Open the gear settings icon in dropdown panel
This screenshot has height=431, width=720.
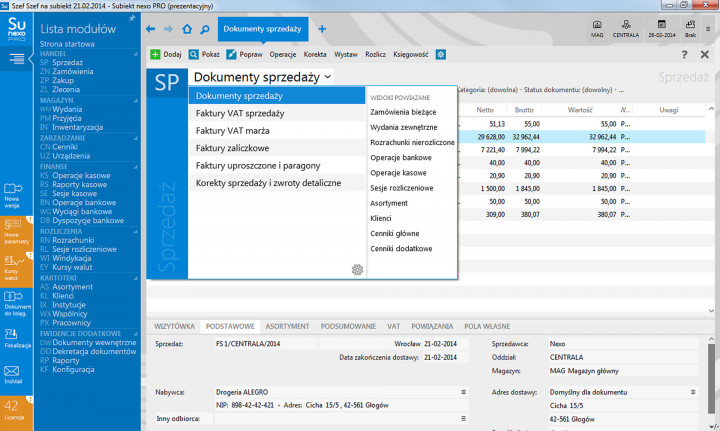pos(357,270)
